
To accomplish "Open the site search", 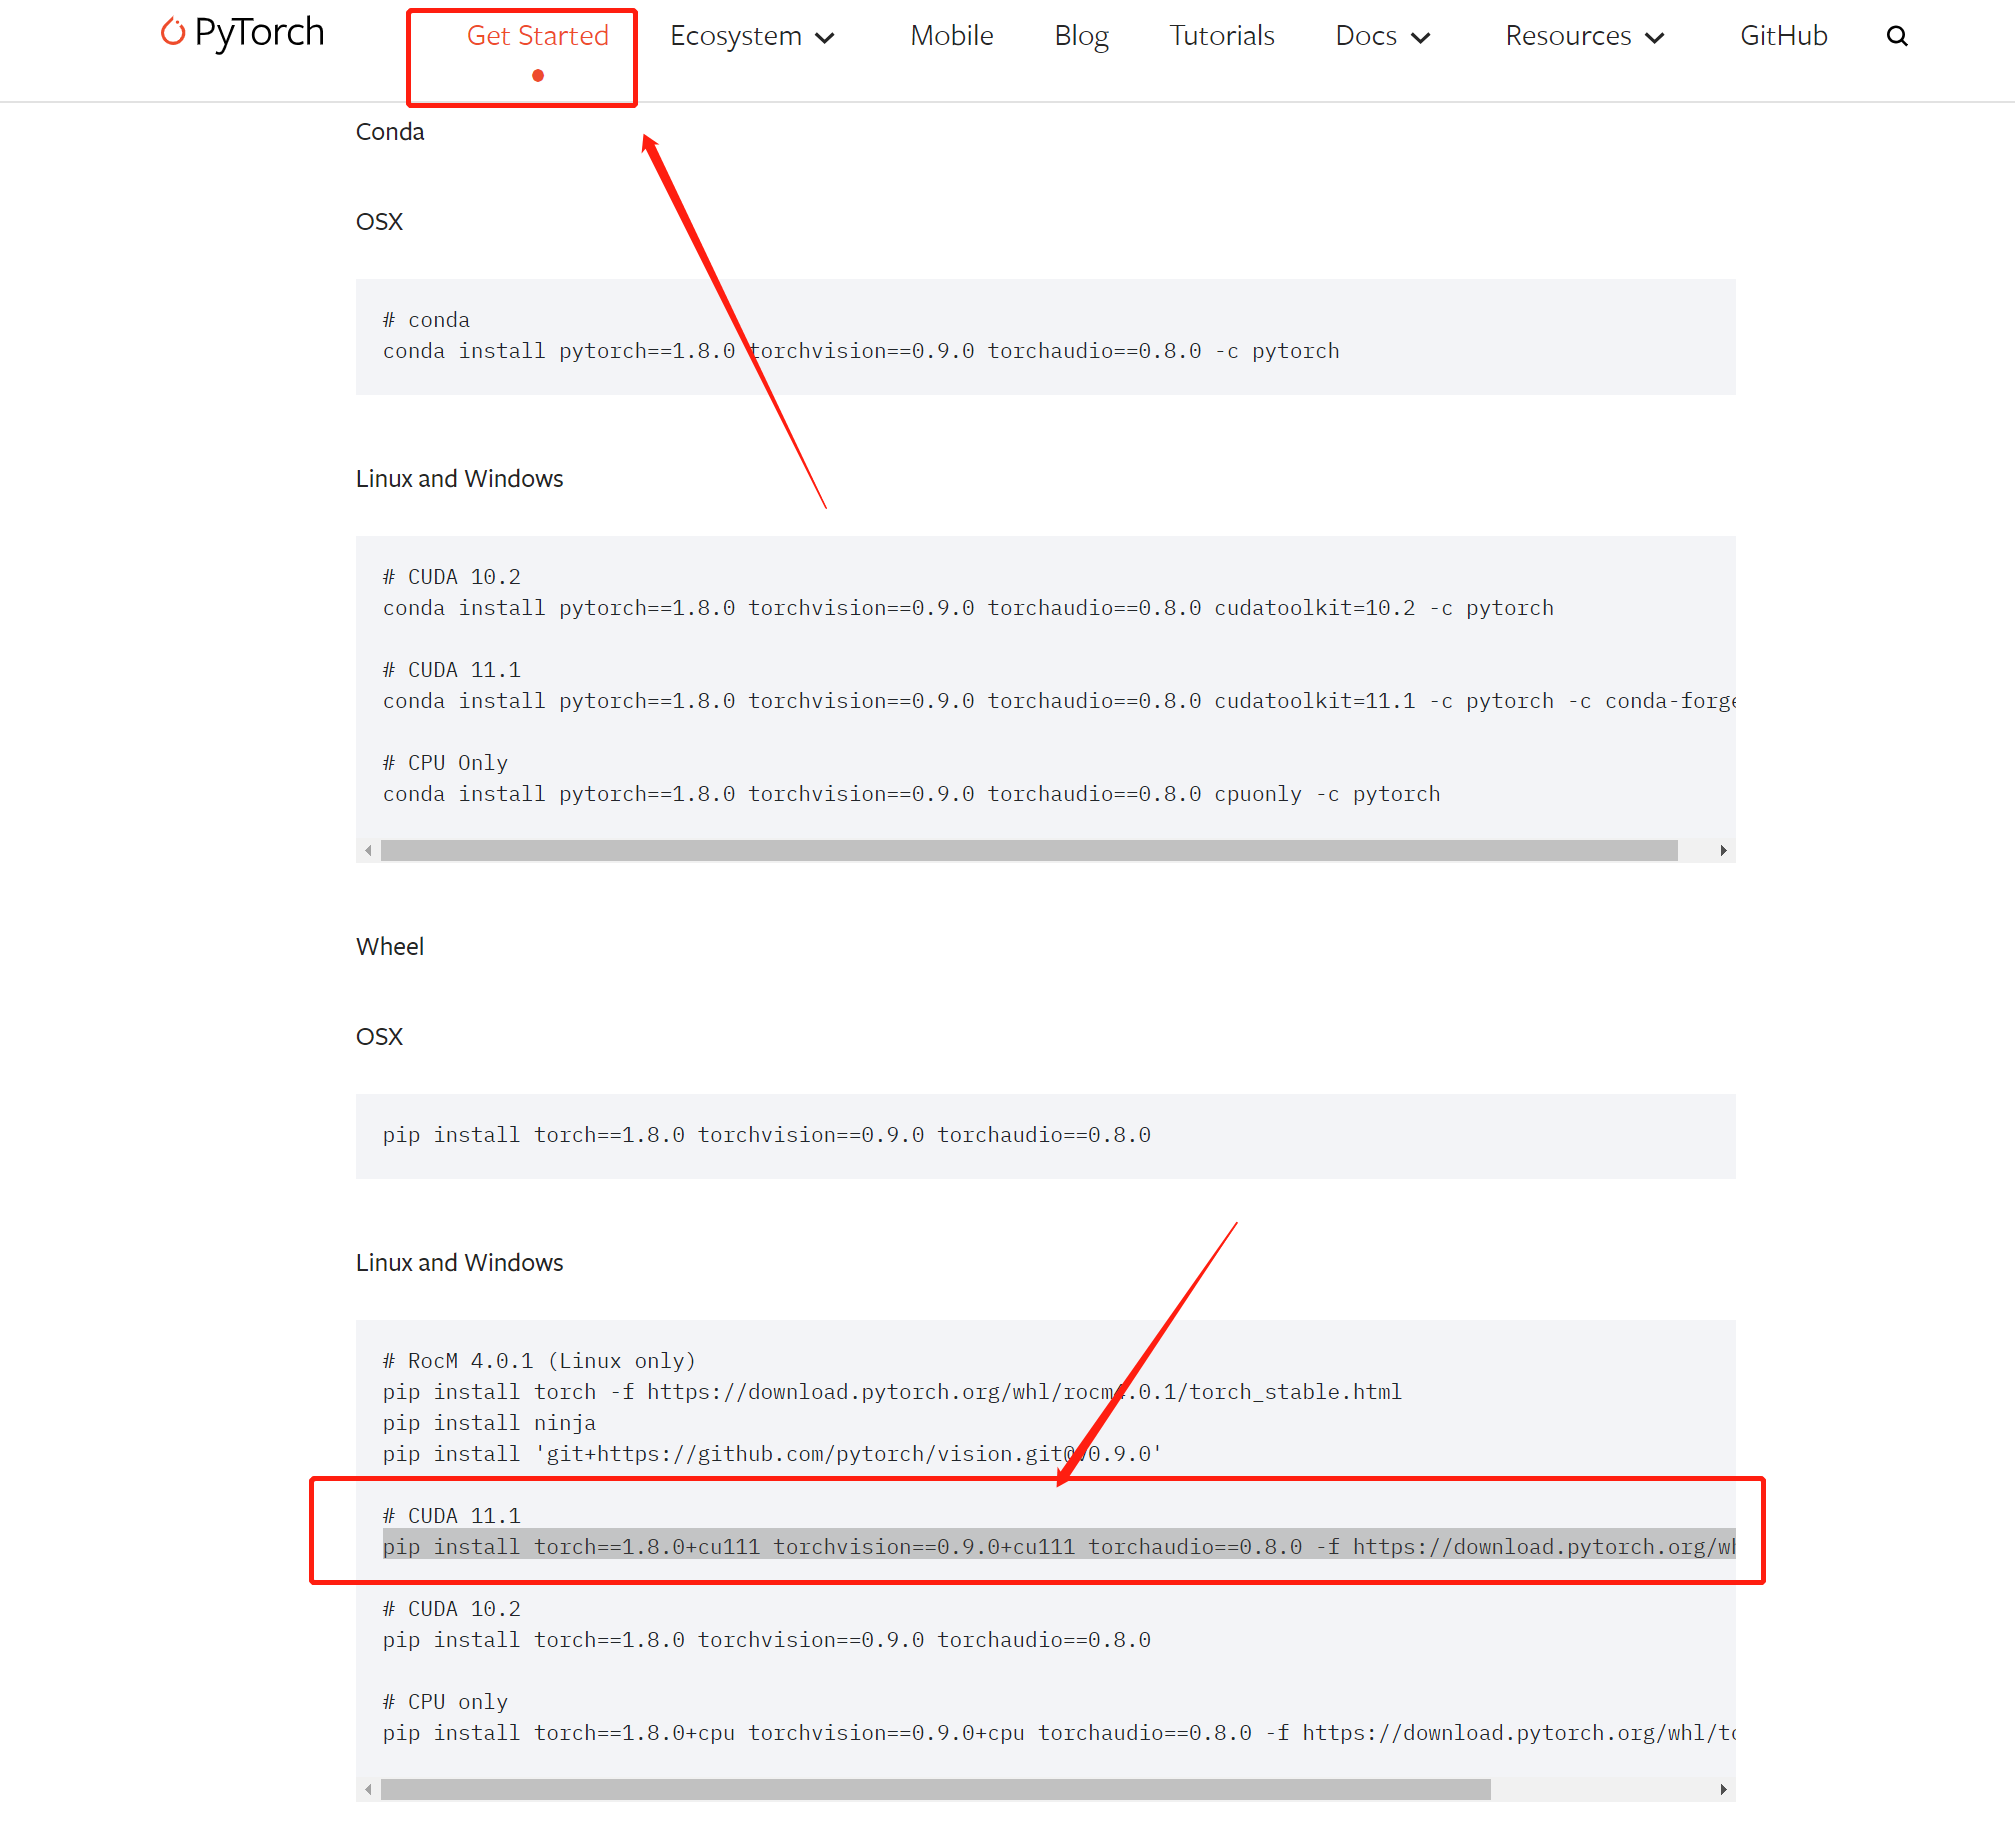I will 1897,35.
